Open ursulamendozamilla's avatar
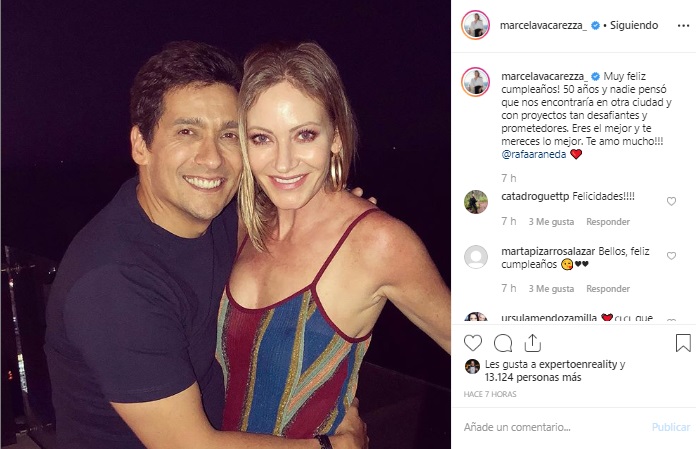Viewport: 696px width, 449px height. click(x=476, y=319)
